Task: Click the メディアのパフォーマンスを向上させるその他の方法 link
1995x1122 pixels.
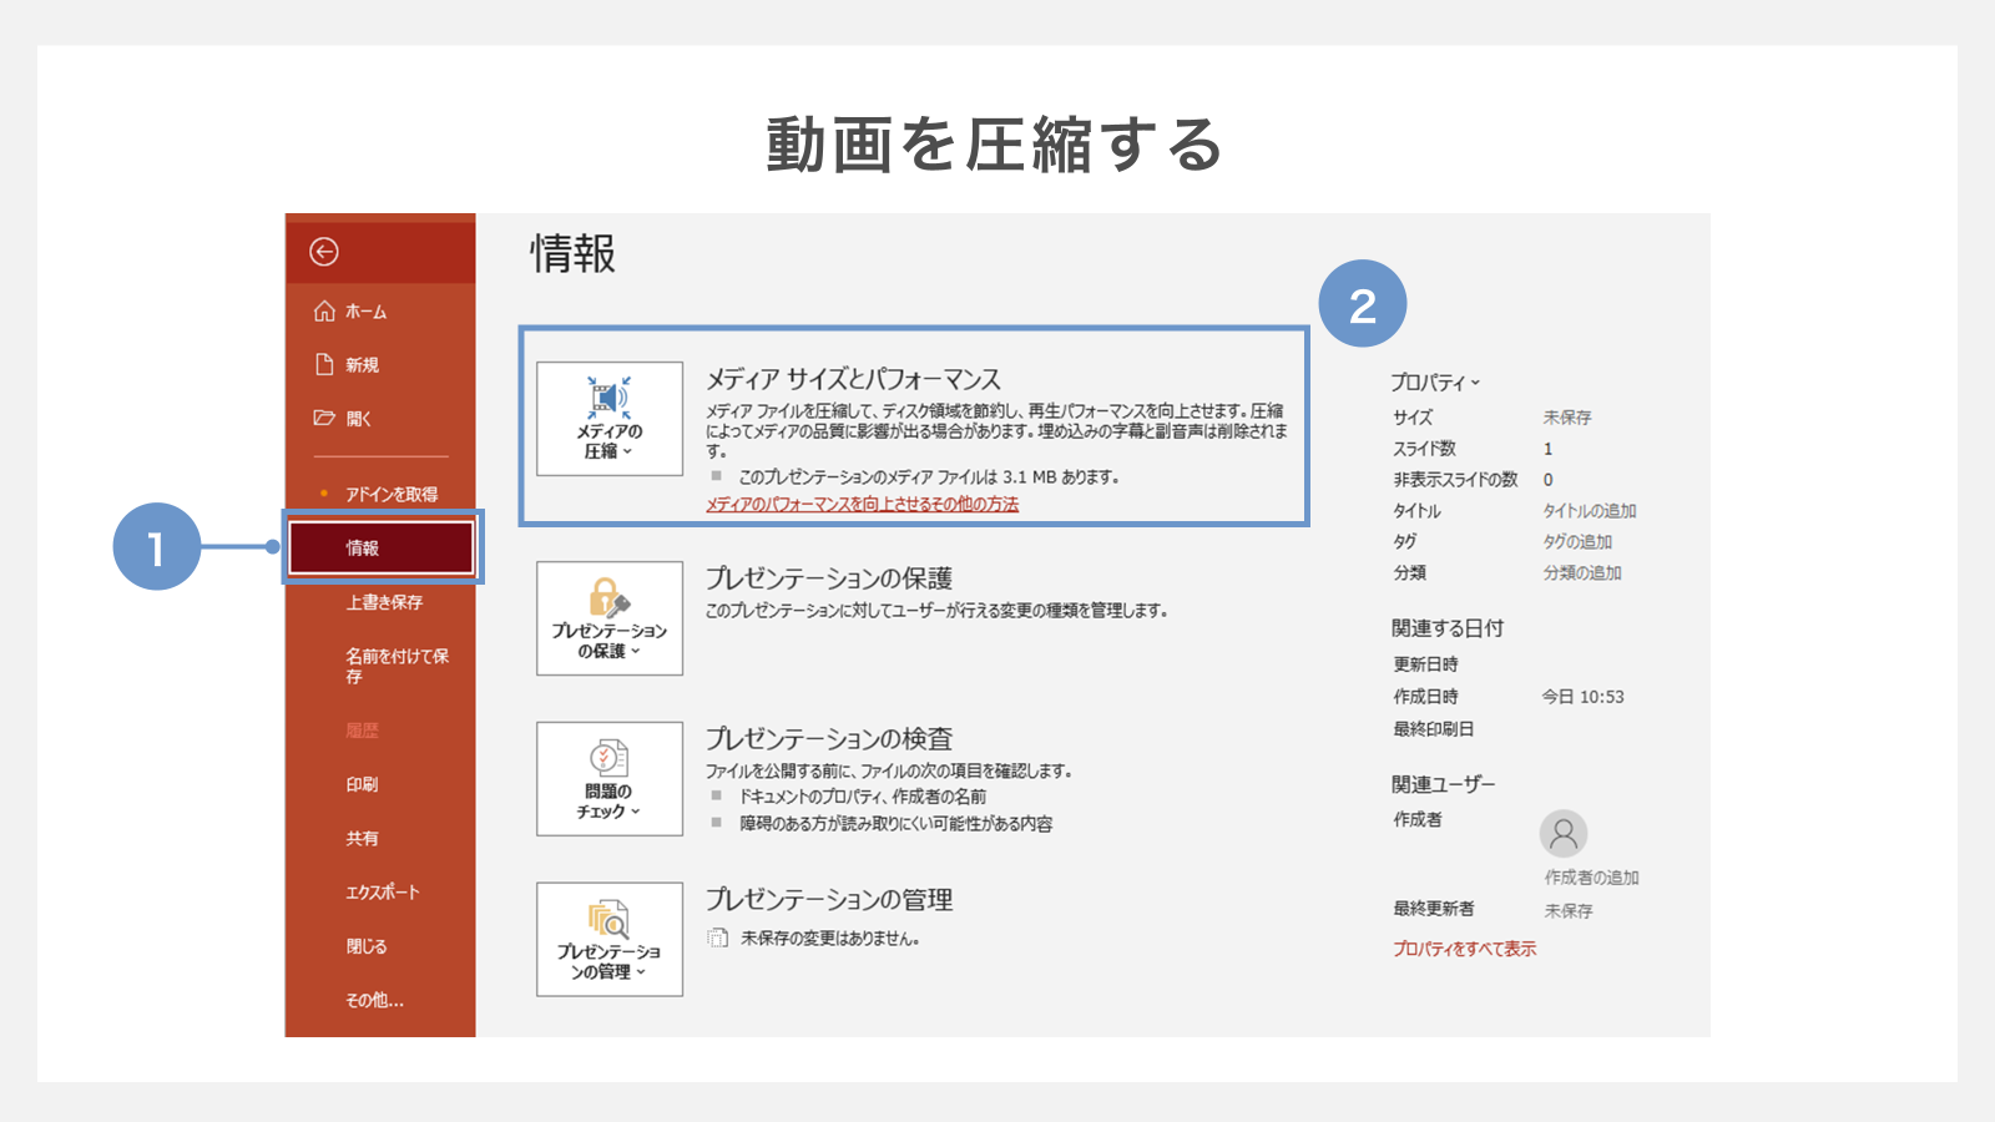Action: tap(862, 504)
